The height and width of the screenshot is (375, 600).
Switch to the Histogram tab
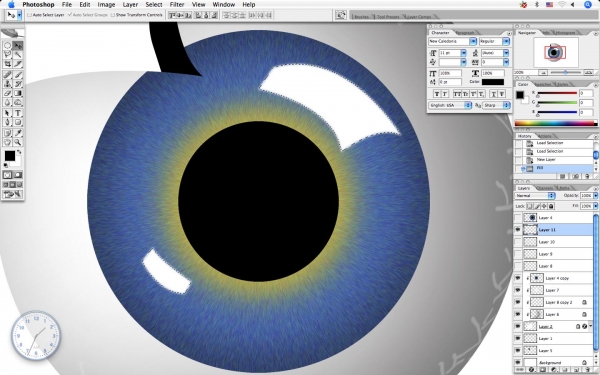[x=565, y=33]
